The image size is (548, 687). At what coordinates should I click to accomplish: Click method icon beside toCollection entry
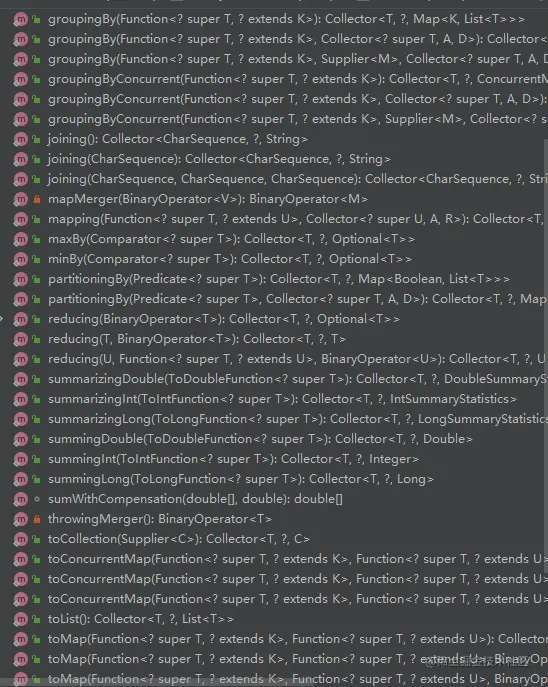tap(20, 539)
